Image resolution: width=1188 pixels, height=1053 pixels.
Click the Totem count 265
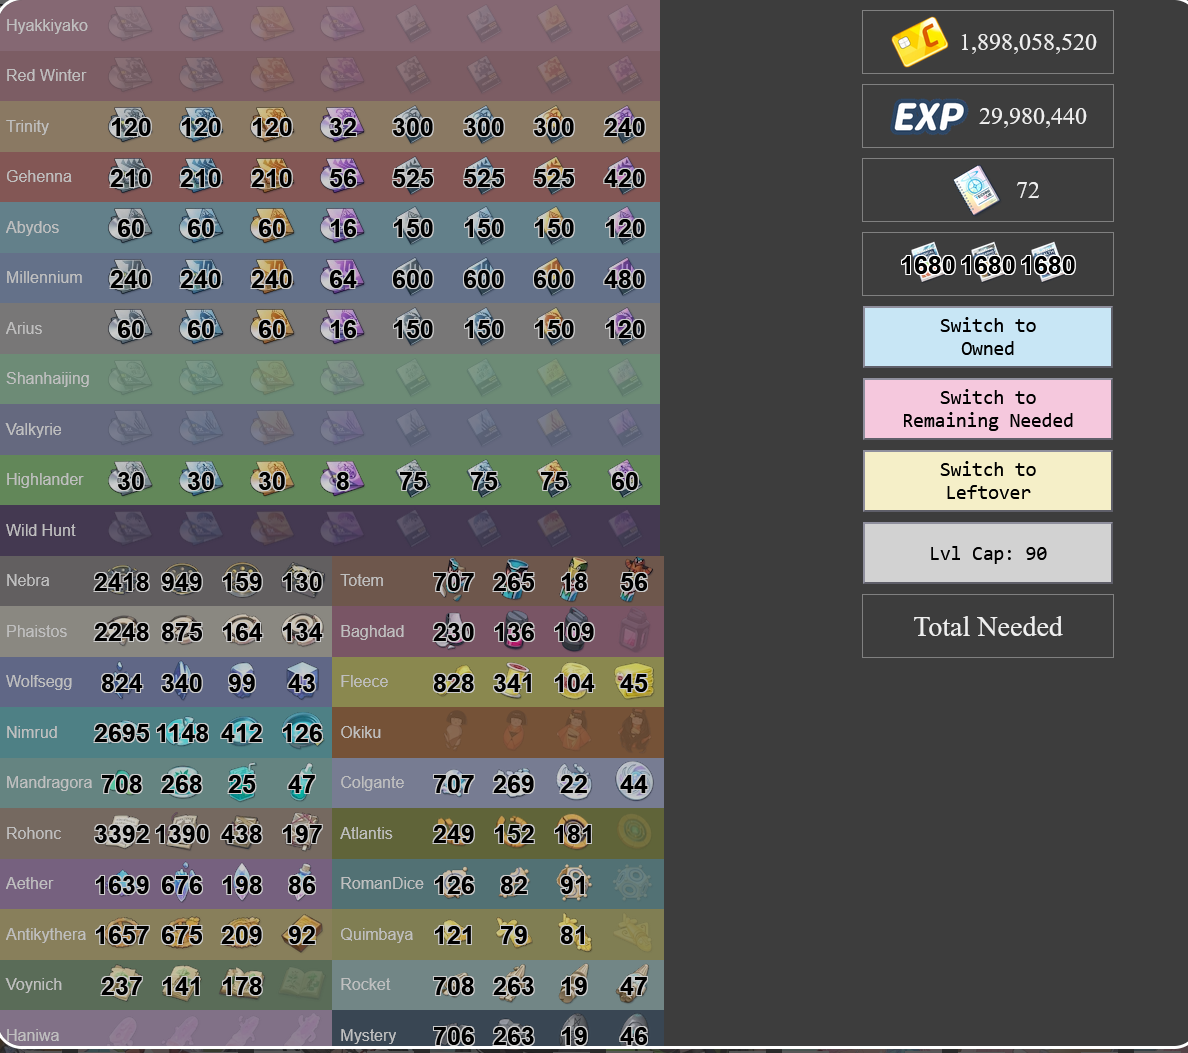pyautogui.click(x=514, y=581)
